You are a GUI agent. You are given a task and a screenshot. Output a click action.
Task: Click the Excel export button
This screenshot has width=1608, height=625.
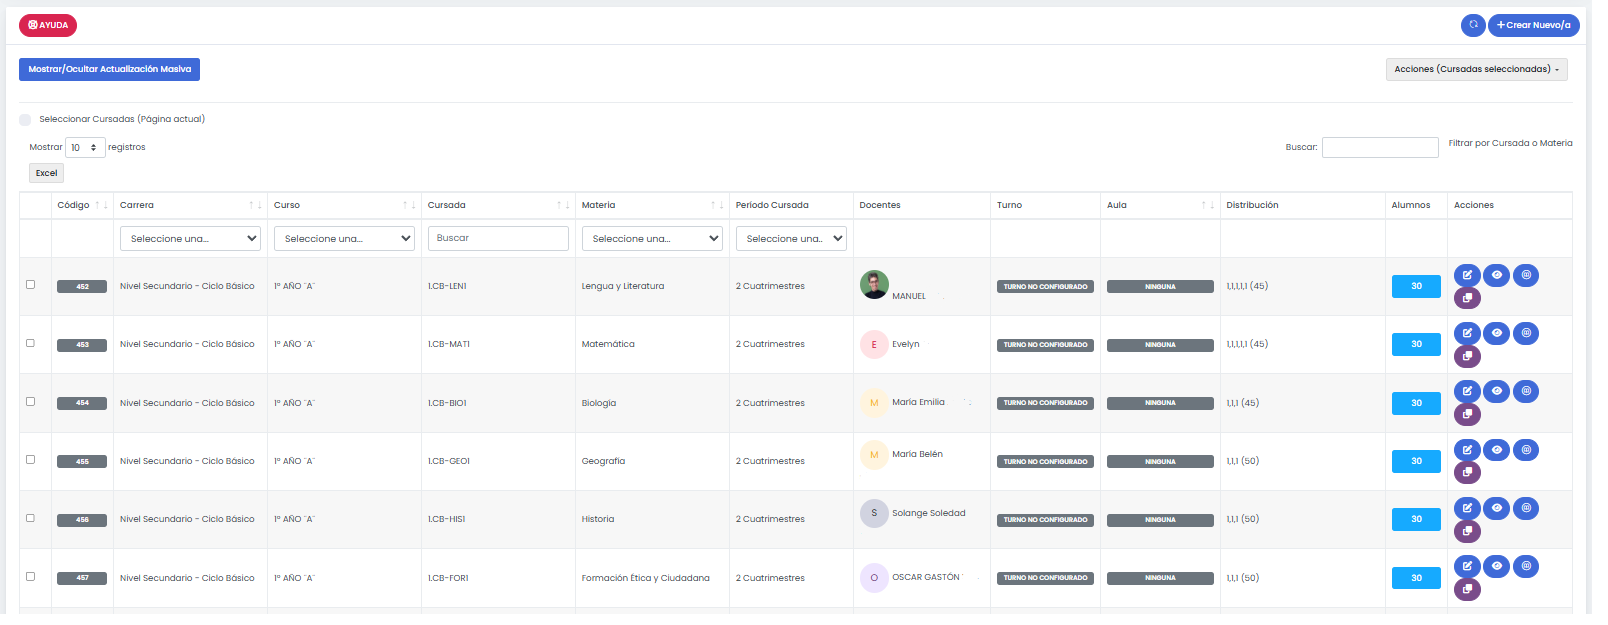tap(46, 173)
